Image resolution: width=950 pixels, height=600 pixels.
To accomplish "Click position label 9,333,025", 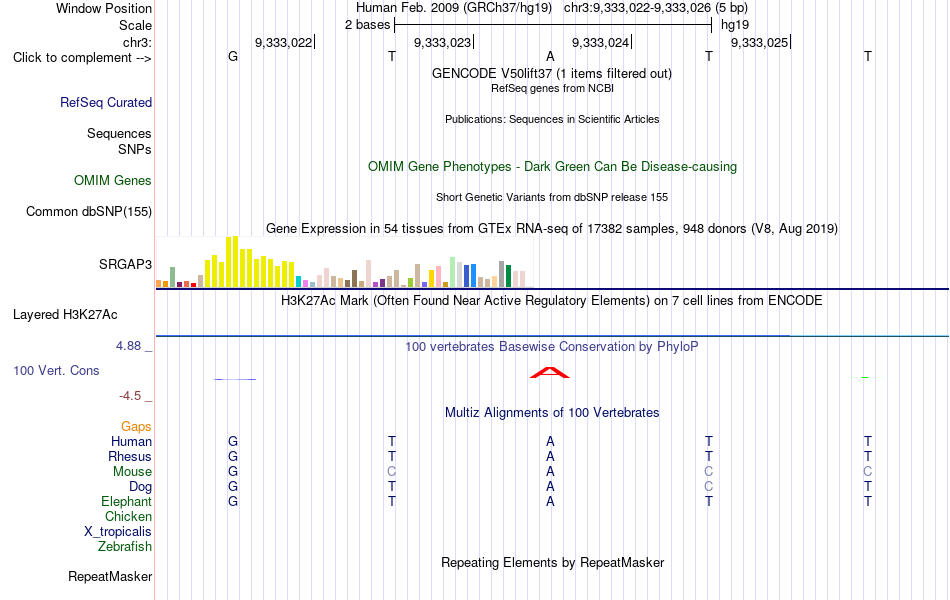I will pos(760,42).
